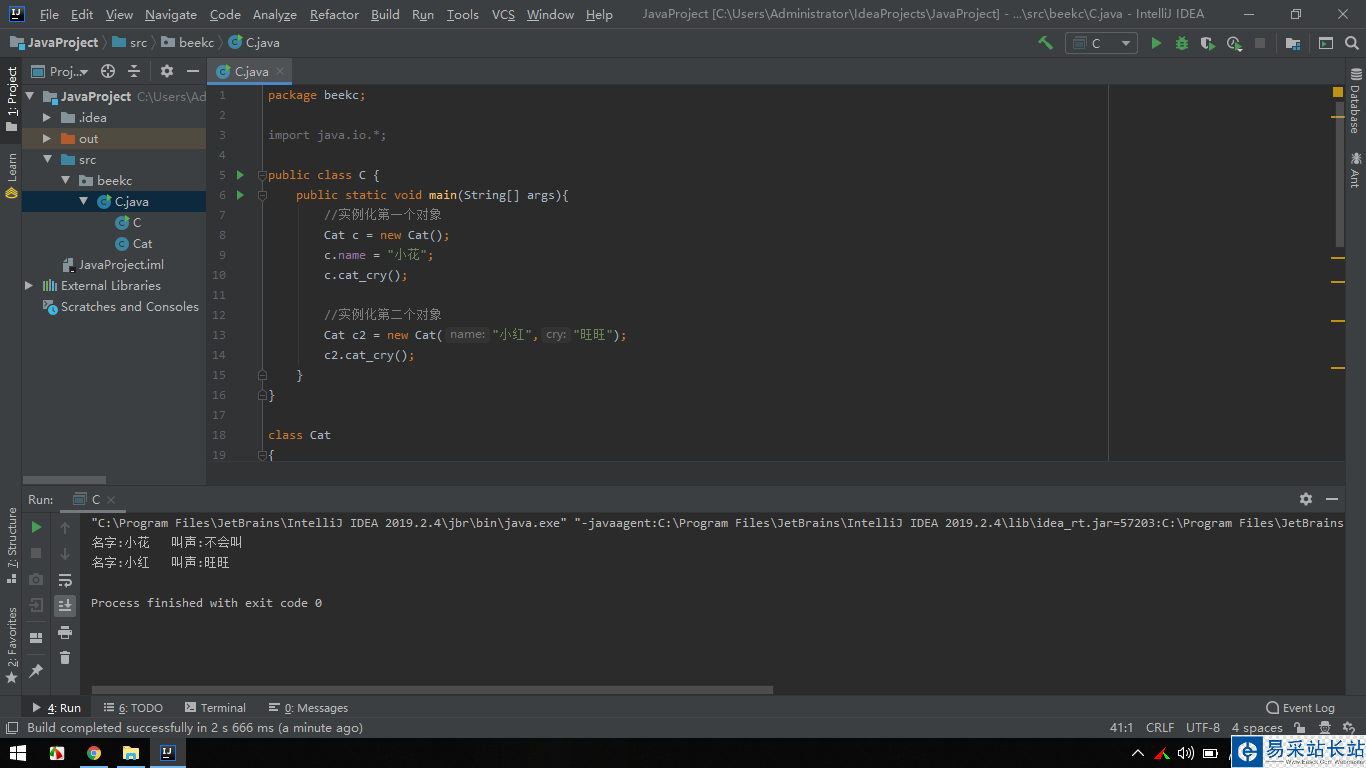Run configuration C with green play button in top toolbar
The image size is (1366, 768).
point(1156,43)
